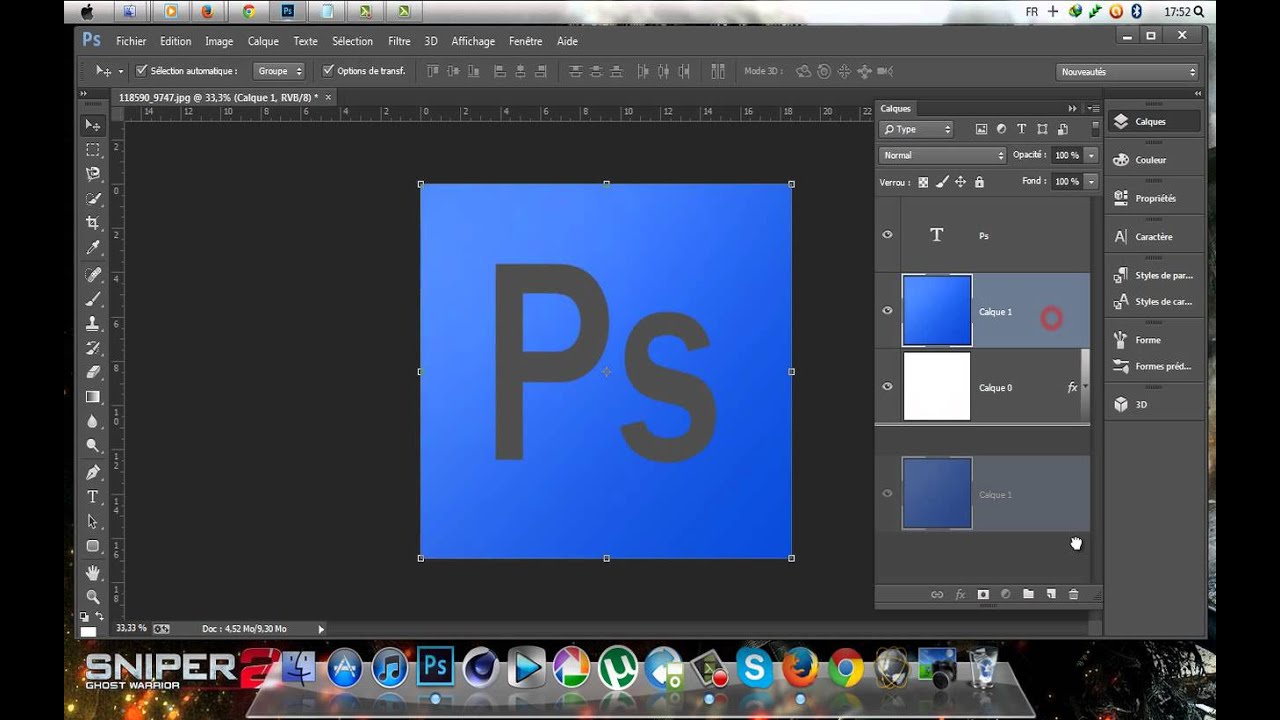Lock all with padlock icon
Viewport: 1280px width, 720px height.
pos(979,182)
